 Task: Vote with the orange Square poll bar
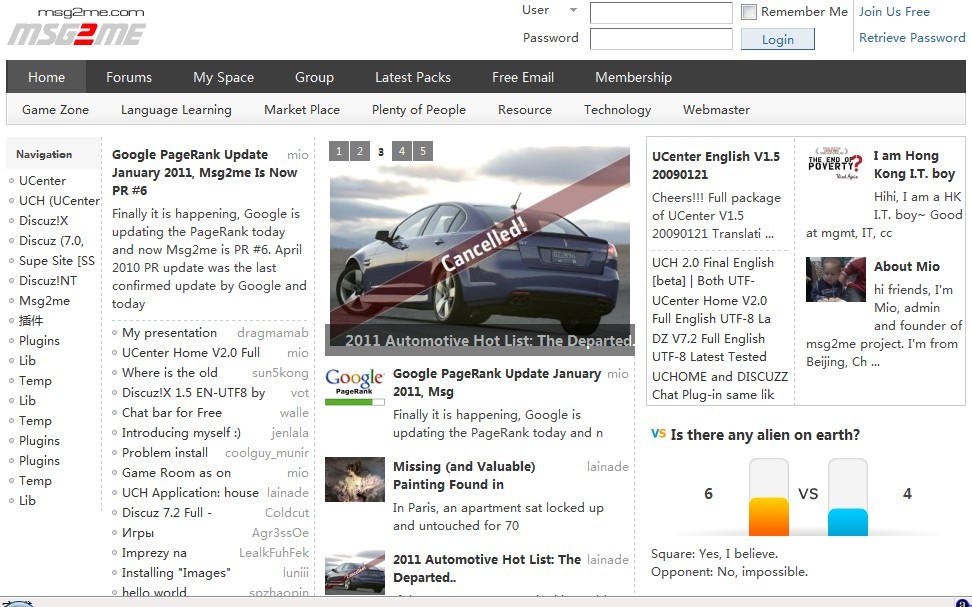769,497
